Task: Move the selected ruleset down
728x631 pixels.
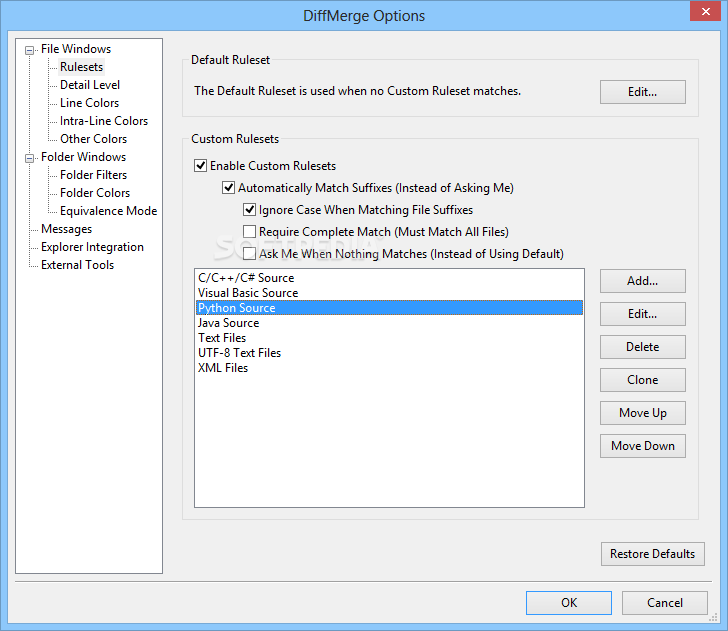Action: [x=643, y=446]
